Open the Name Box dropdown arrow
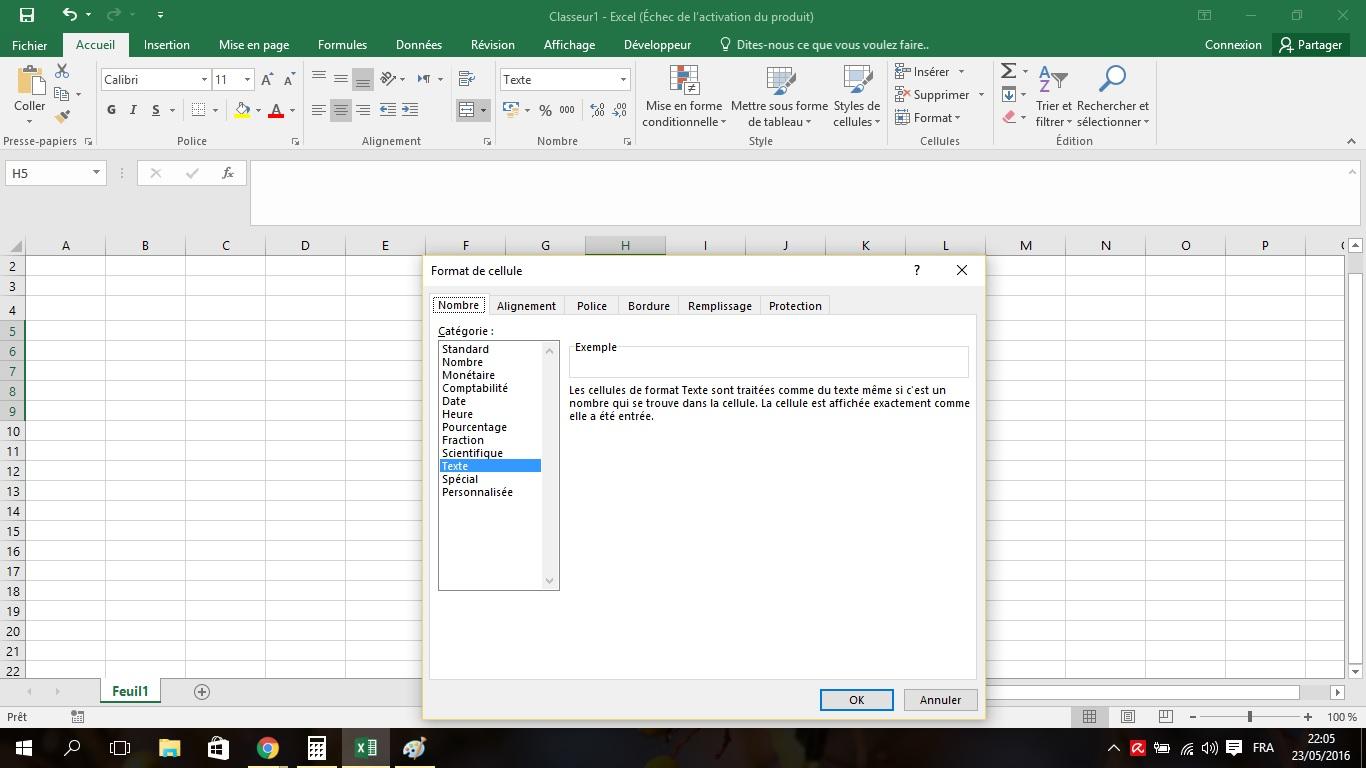 (x=96, y=173)
